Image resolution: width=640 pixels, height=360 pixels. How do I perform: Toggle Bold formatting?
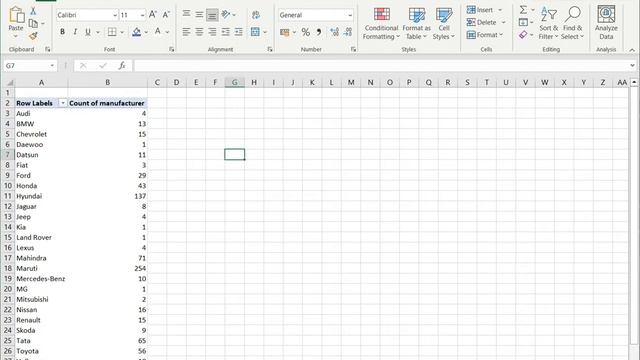coord(62,31)
